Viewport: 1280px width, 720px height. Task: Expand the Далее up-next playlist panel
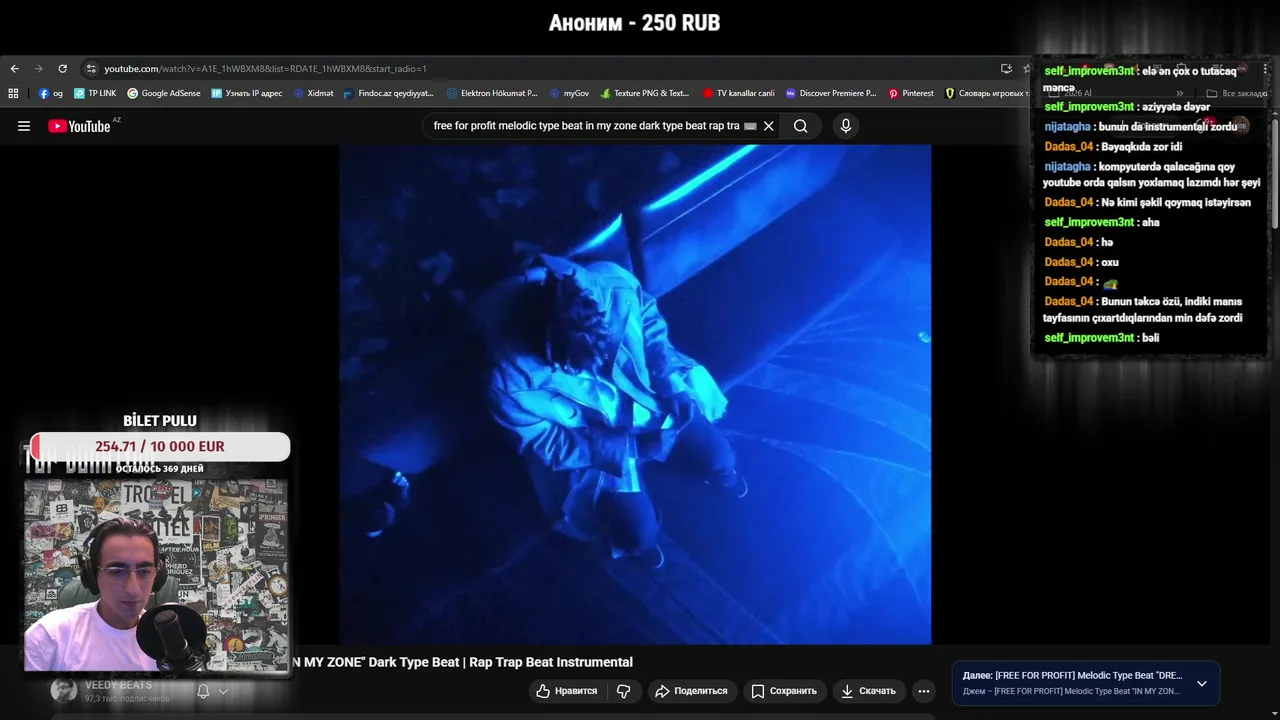[1202, 683]
